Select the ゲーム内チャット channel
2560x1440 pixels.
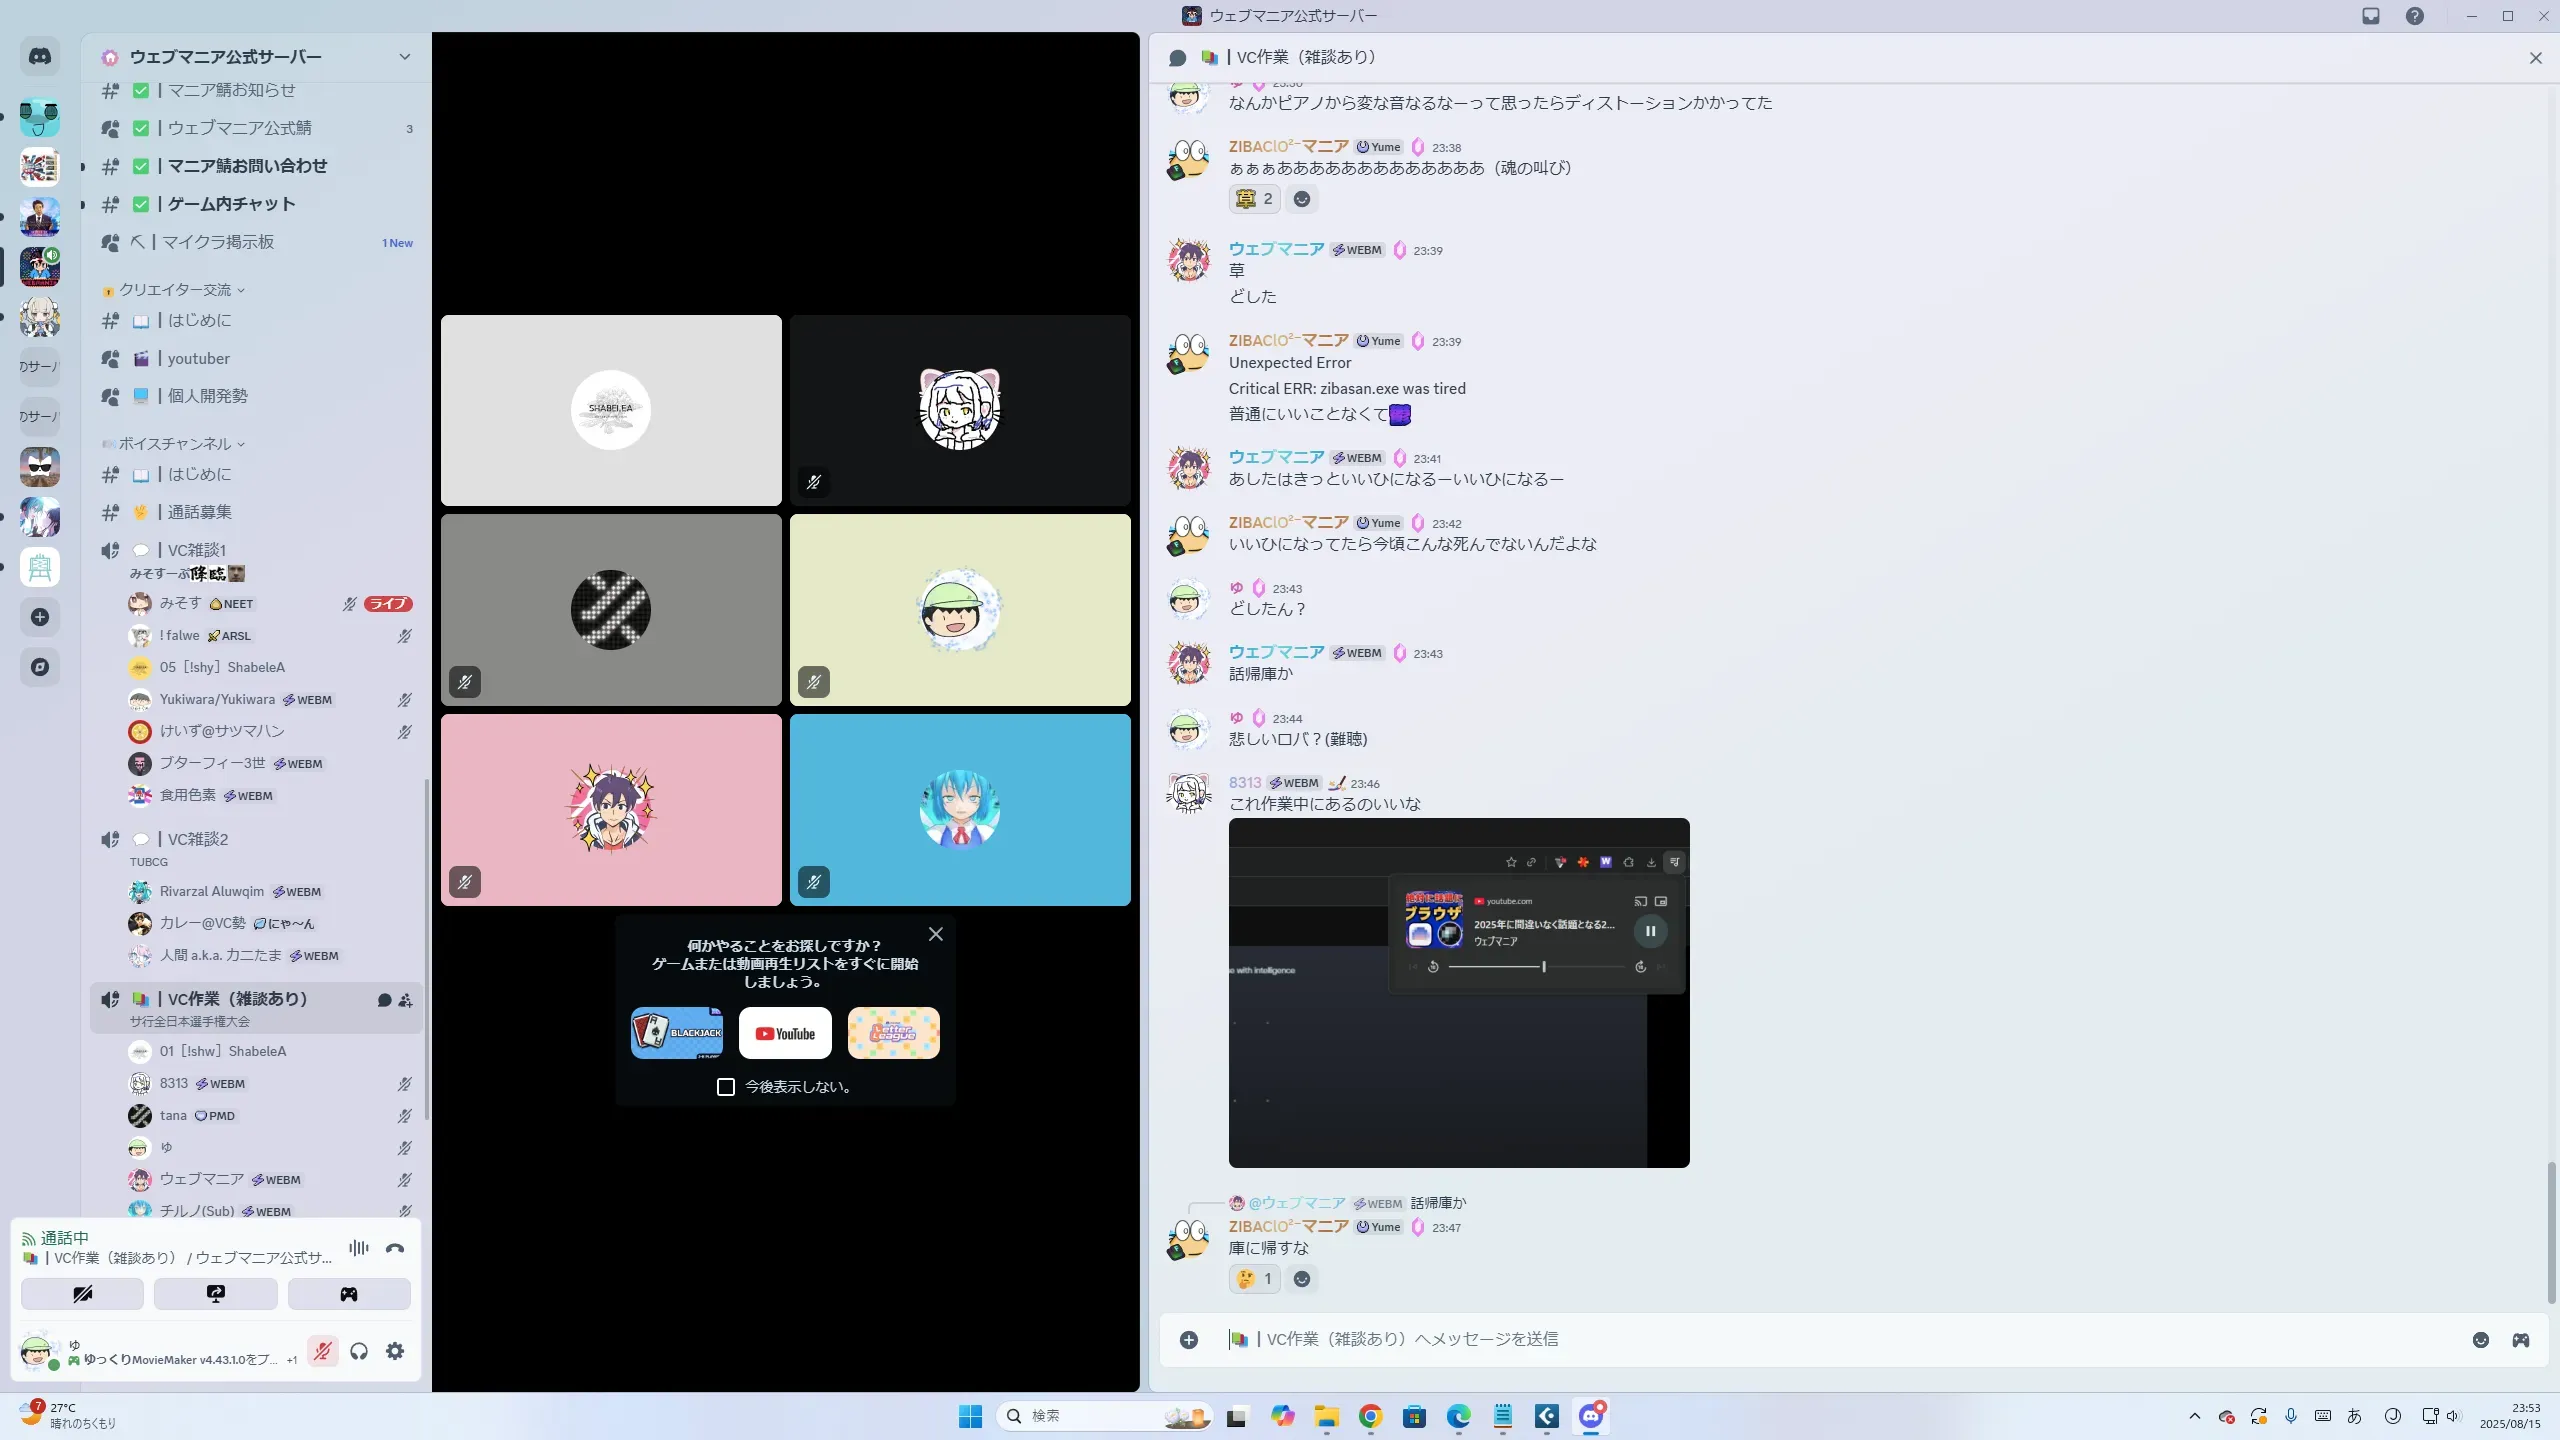click(231, 204)
